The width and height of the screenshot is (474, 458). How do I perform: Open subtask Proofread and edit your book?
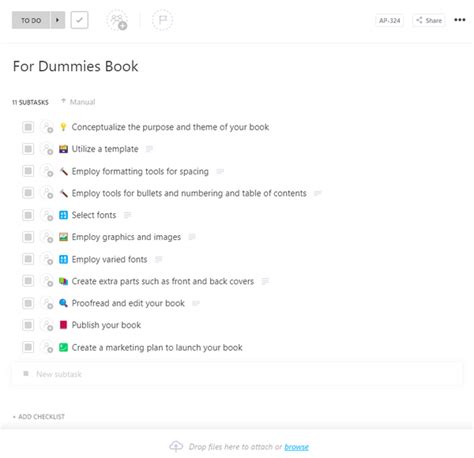128,303
